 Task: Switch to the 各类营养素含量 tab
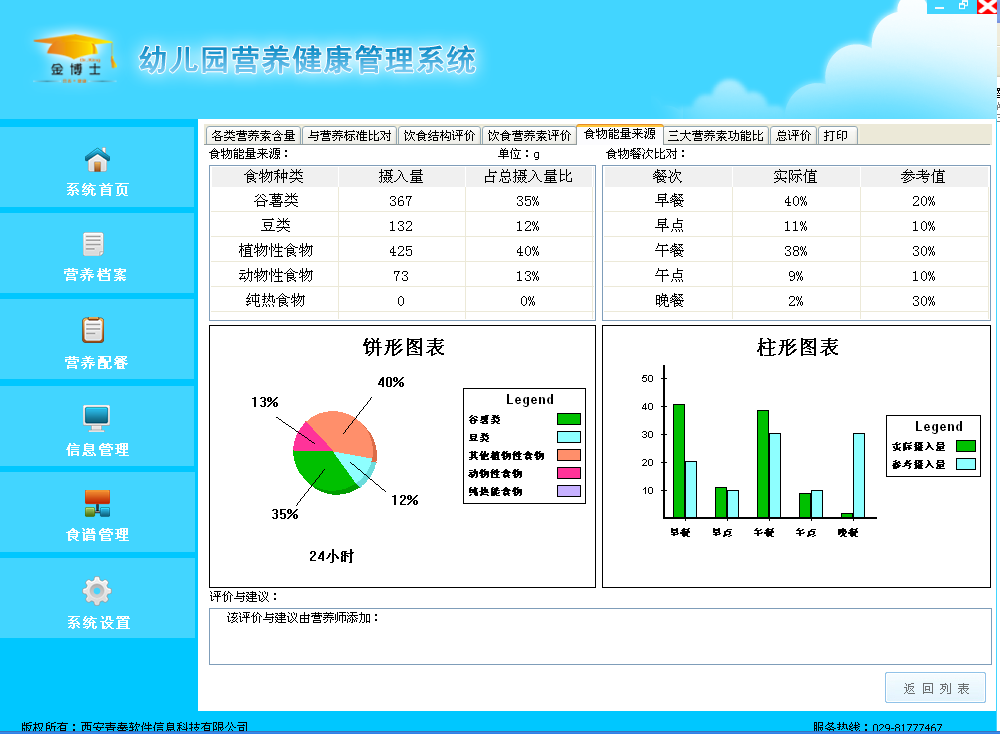point(253,135)
